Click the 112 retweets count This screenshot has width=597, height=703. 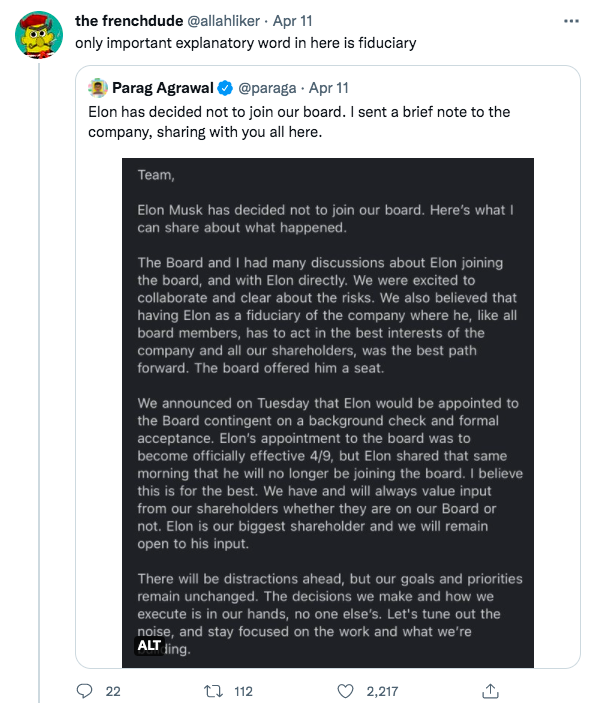point(243,691)
